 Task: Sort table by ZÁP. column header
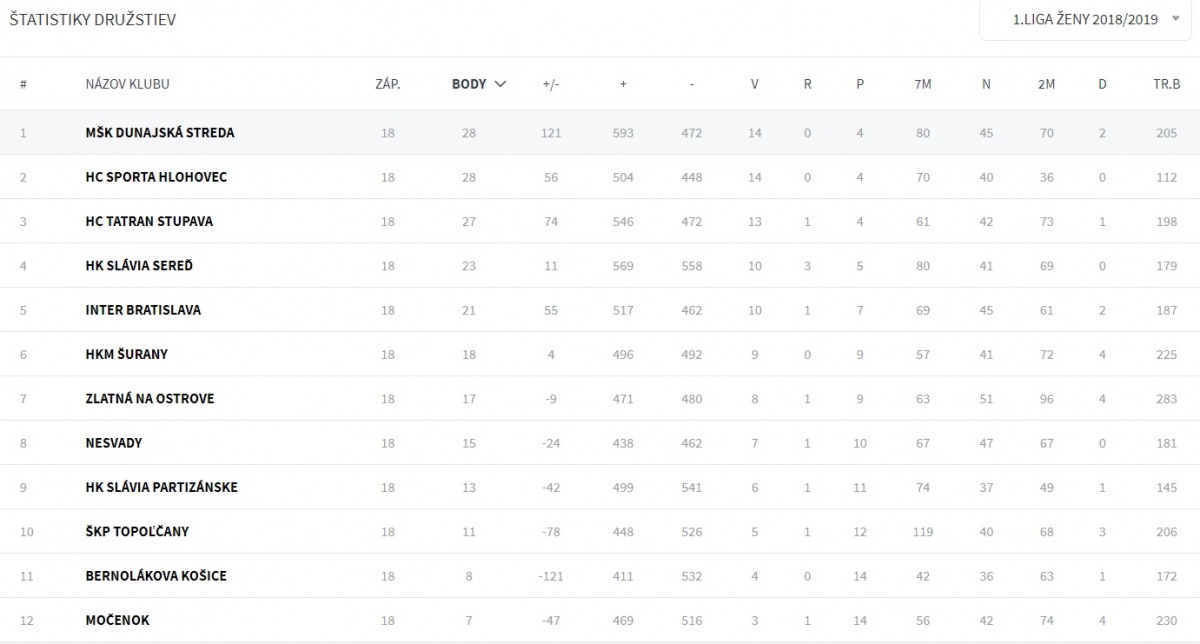(x=387, y=84)
